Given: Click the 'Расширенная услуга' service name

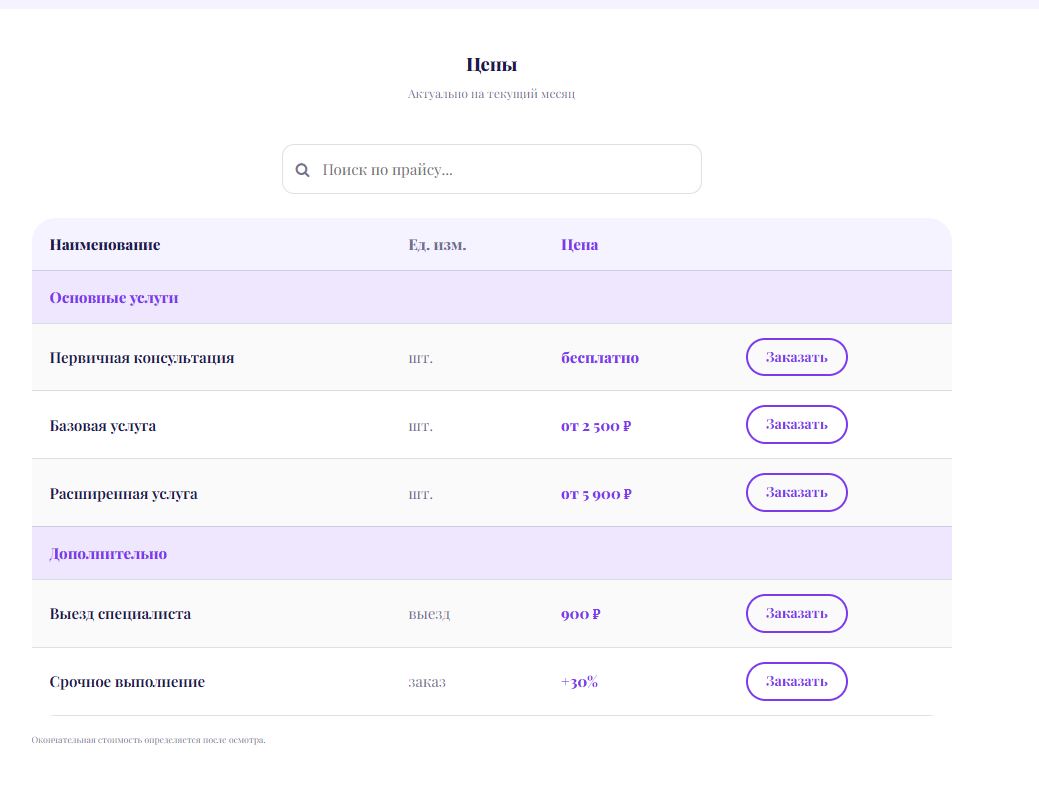Looking at the screenshot, I should [123, 494].
